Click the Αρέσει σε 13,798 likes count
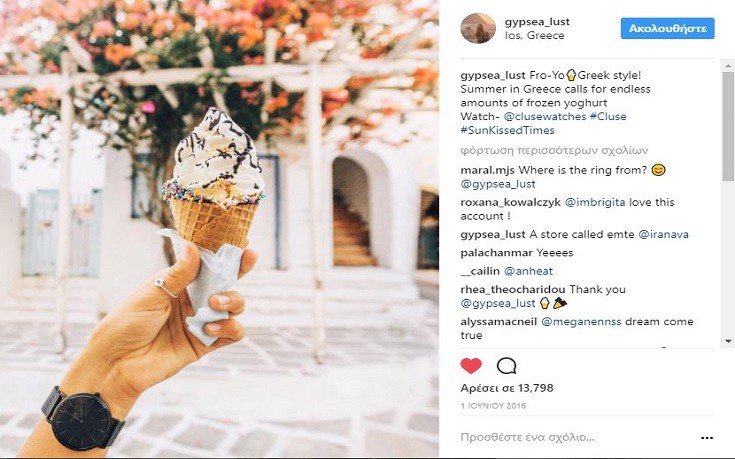Screen dimensions: 735x459 [x=507, y=388]
